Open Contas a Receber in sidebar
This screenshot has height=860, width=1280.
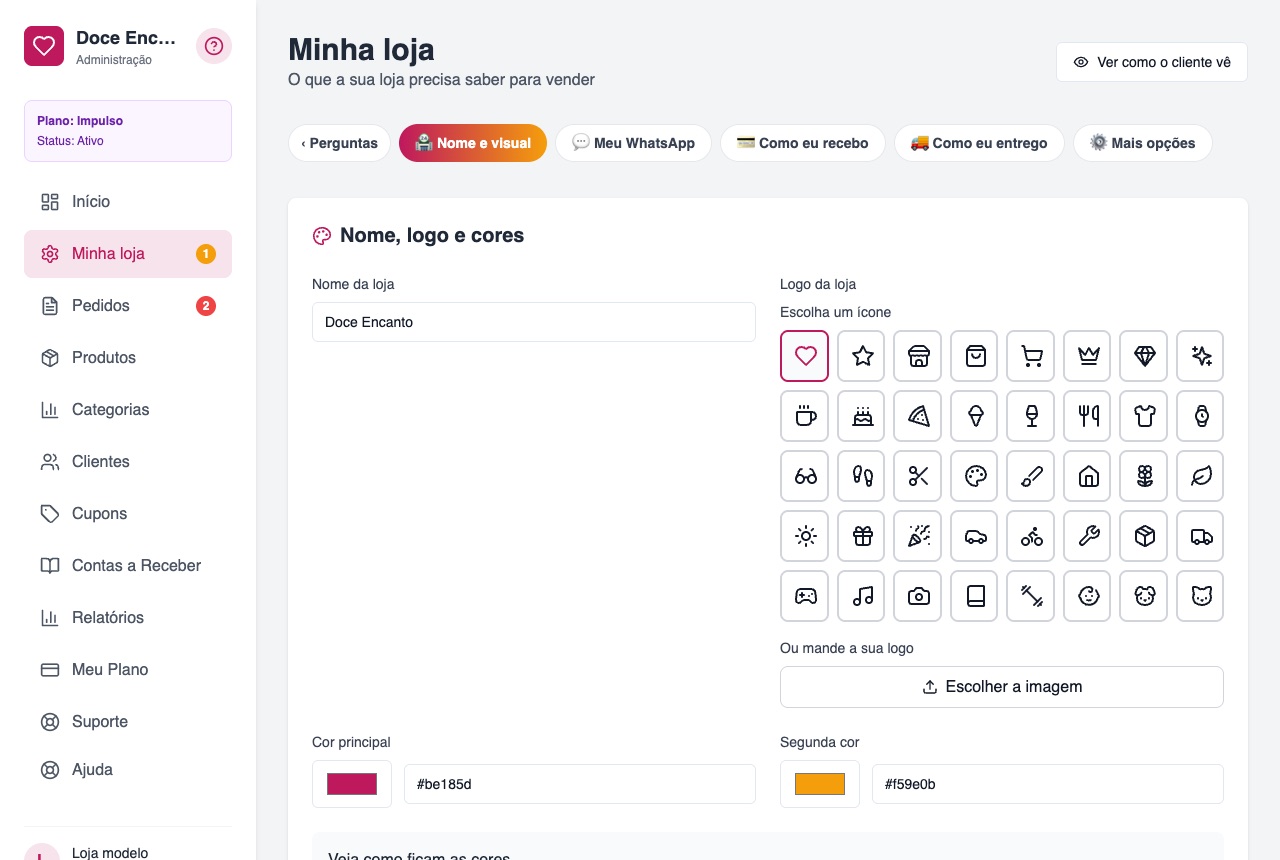click(128, 566)
